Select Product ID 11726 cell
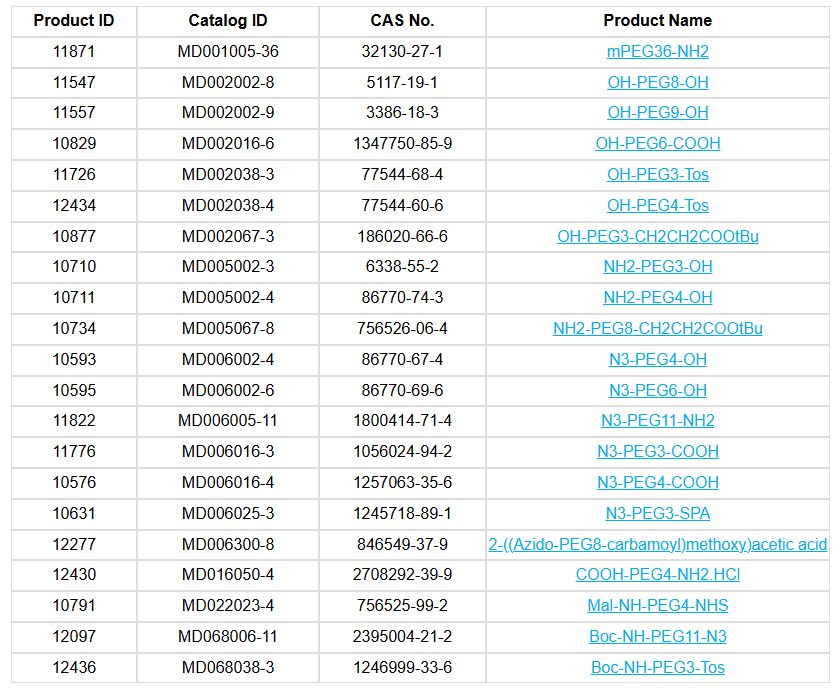835x694 pixels. (74, 174)
